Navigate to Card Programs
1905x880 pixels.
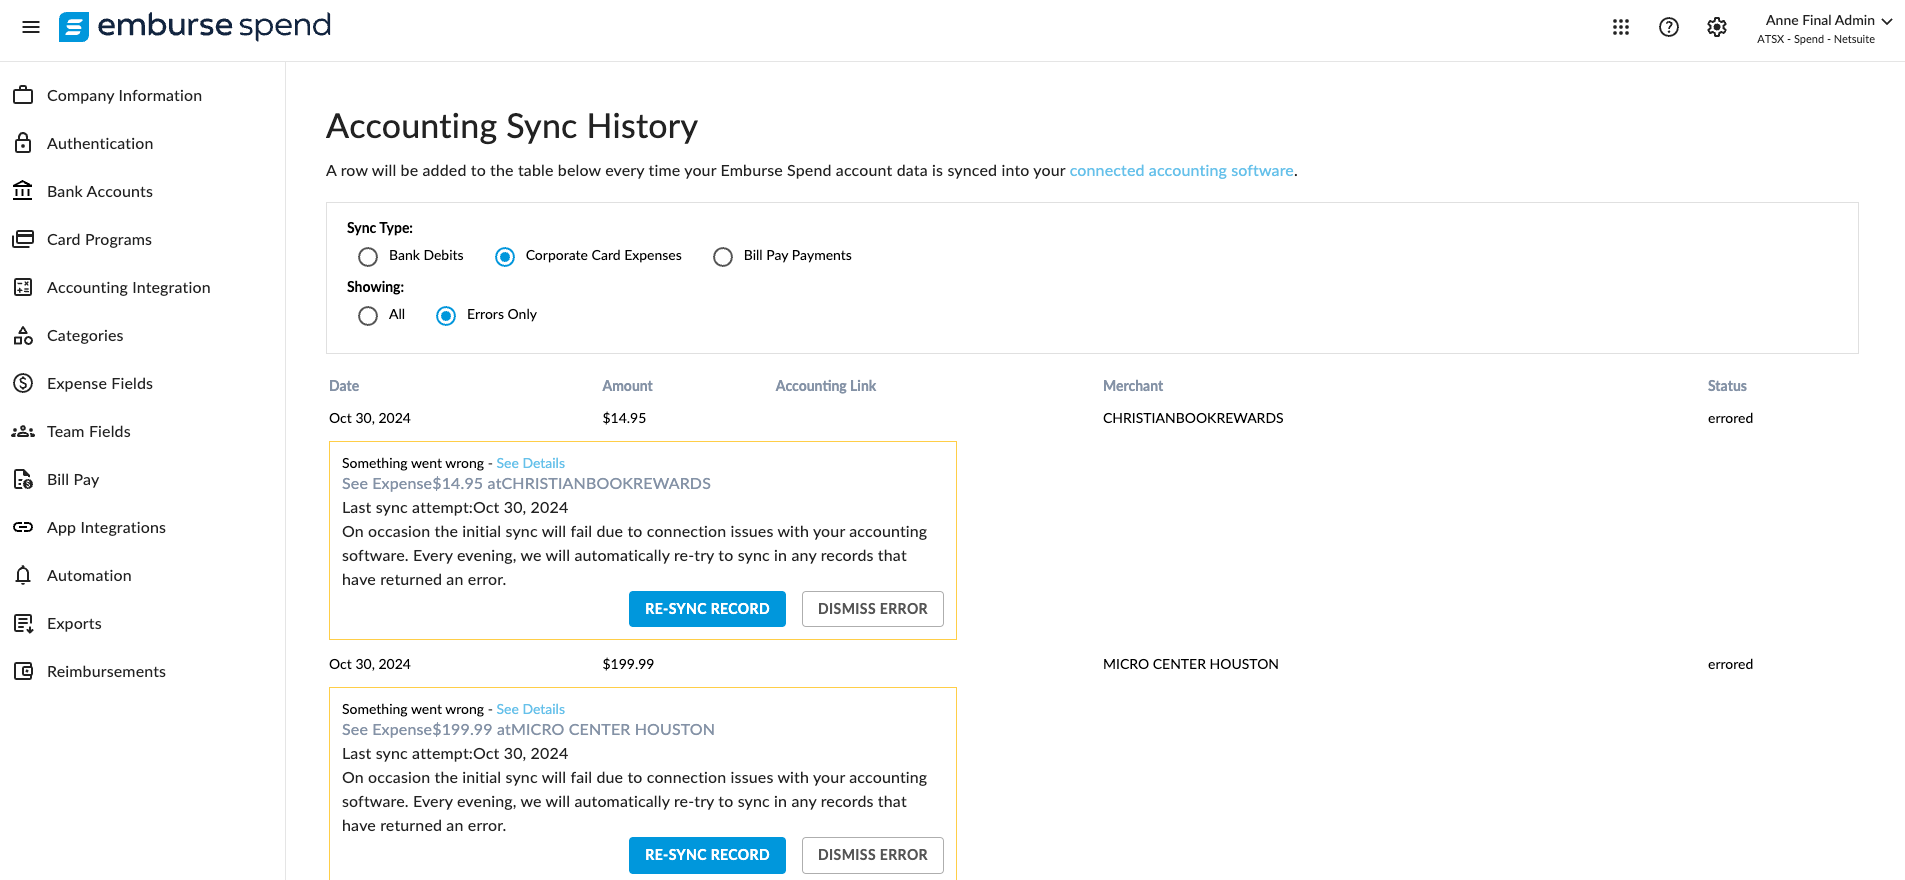click(x=99, y=239)
